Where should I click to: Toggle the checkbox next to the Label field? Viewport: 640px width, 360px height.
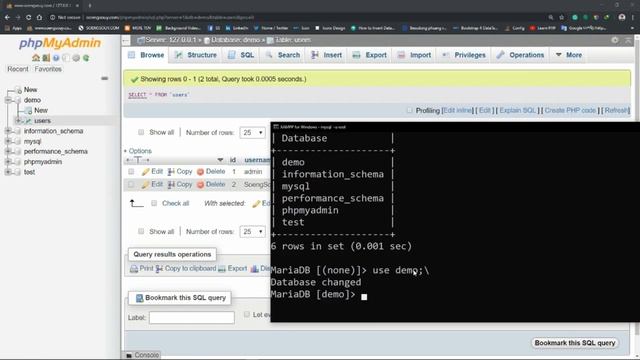tap(247, 314)
